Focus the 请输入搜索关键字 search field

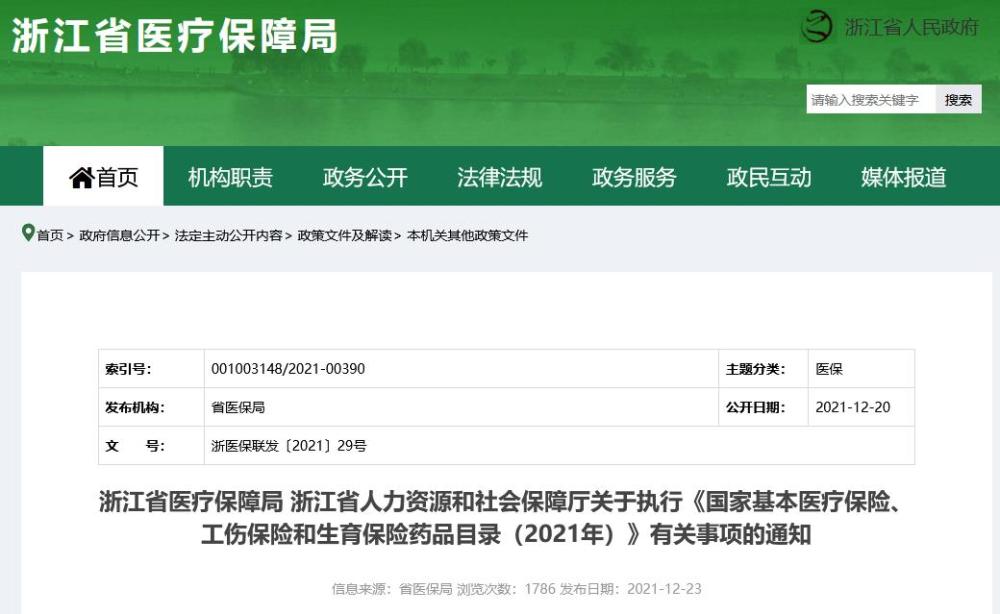[871, 99]
